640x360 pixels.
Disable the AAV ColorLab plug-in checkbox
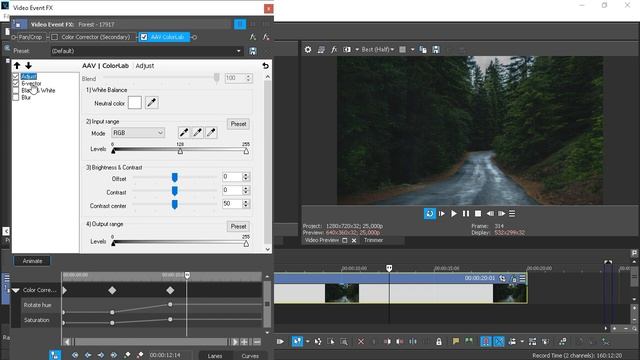coord(144,37)
